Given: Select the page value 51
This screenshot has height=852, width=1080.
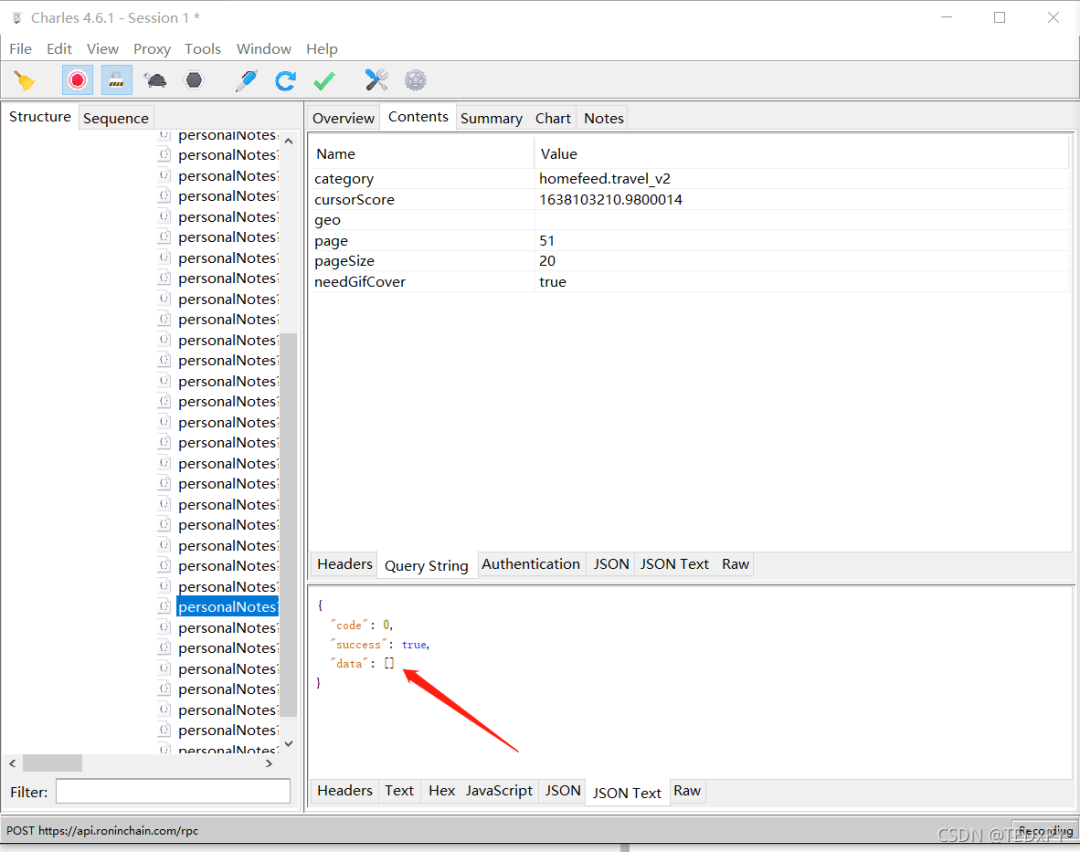Looking at the screenshot, I should pos(547,241).
